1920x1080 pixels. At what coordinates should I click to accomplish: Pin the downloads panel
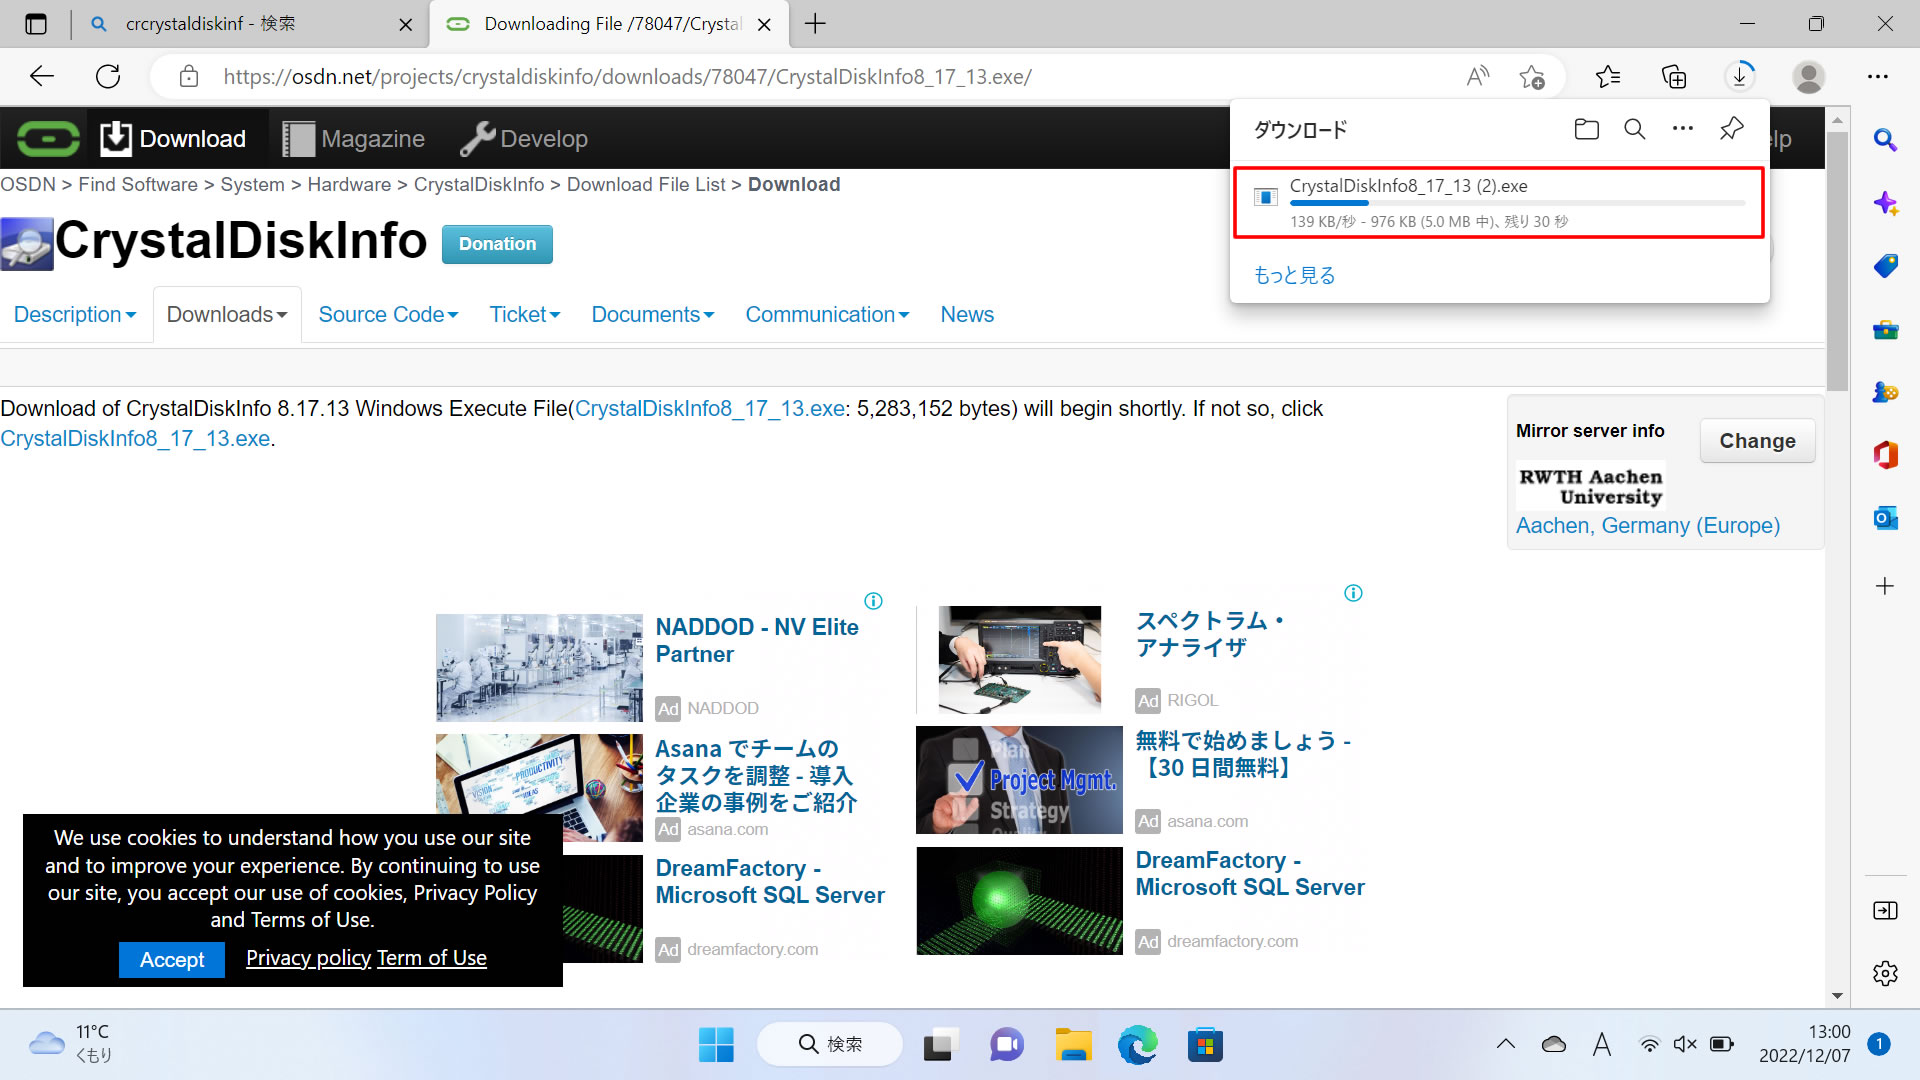pos(1731,129)
